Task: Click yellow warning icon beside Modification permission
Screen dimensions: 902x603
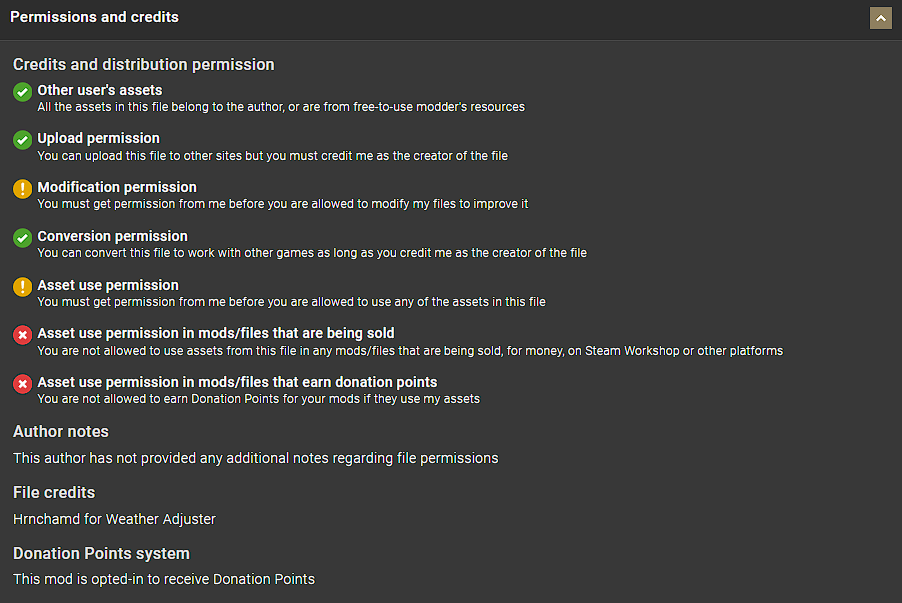Action: pyautogui.click(x=22, y=189)
